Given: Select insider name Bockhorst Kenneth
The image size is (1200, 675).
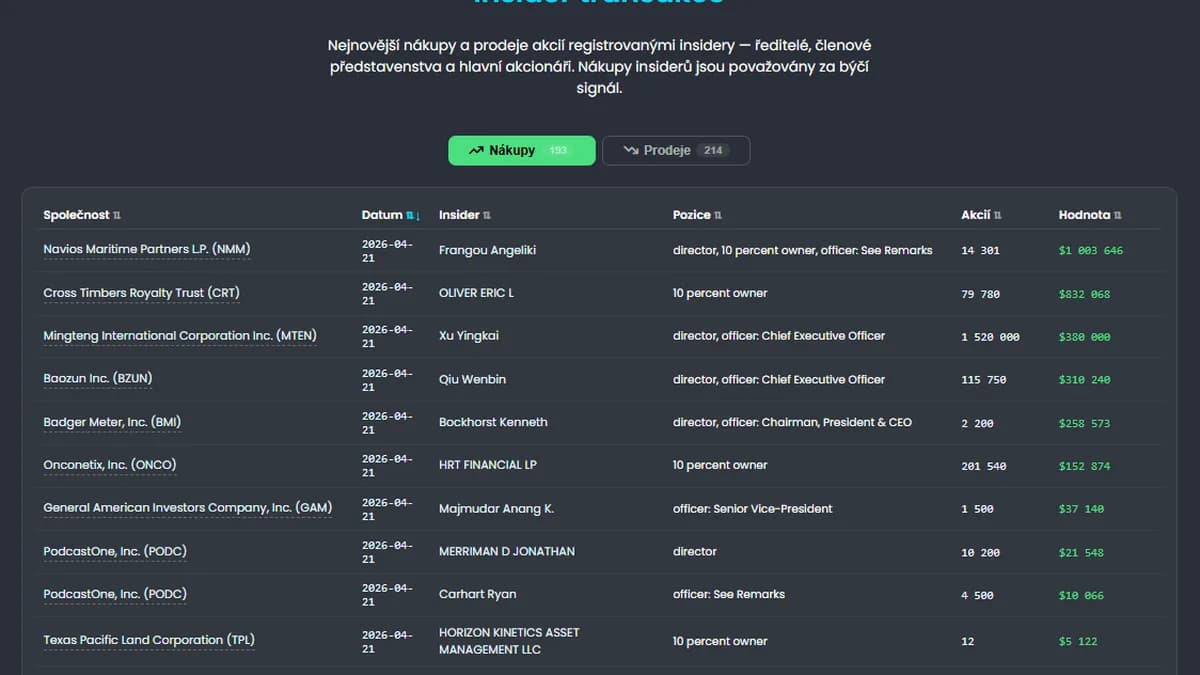Looking at the screenshot, I should pos(493,422).
